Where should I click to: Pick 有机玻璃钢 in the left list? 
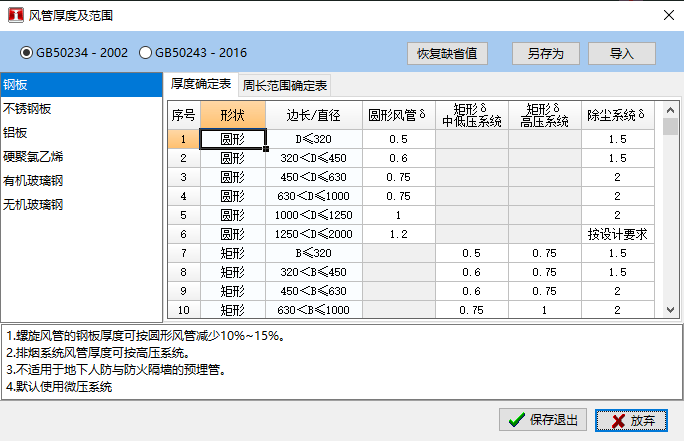[x=34, y=181]
